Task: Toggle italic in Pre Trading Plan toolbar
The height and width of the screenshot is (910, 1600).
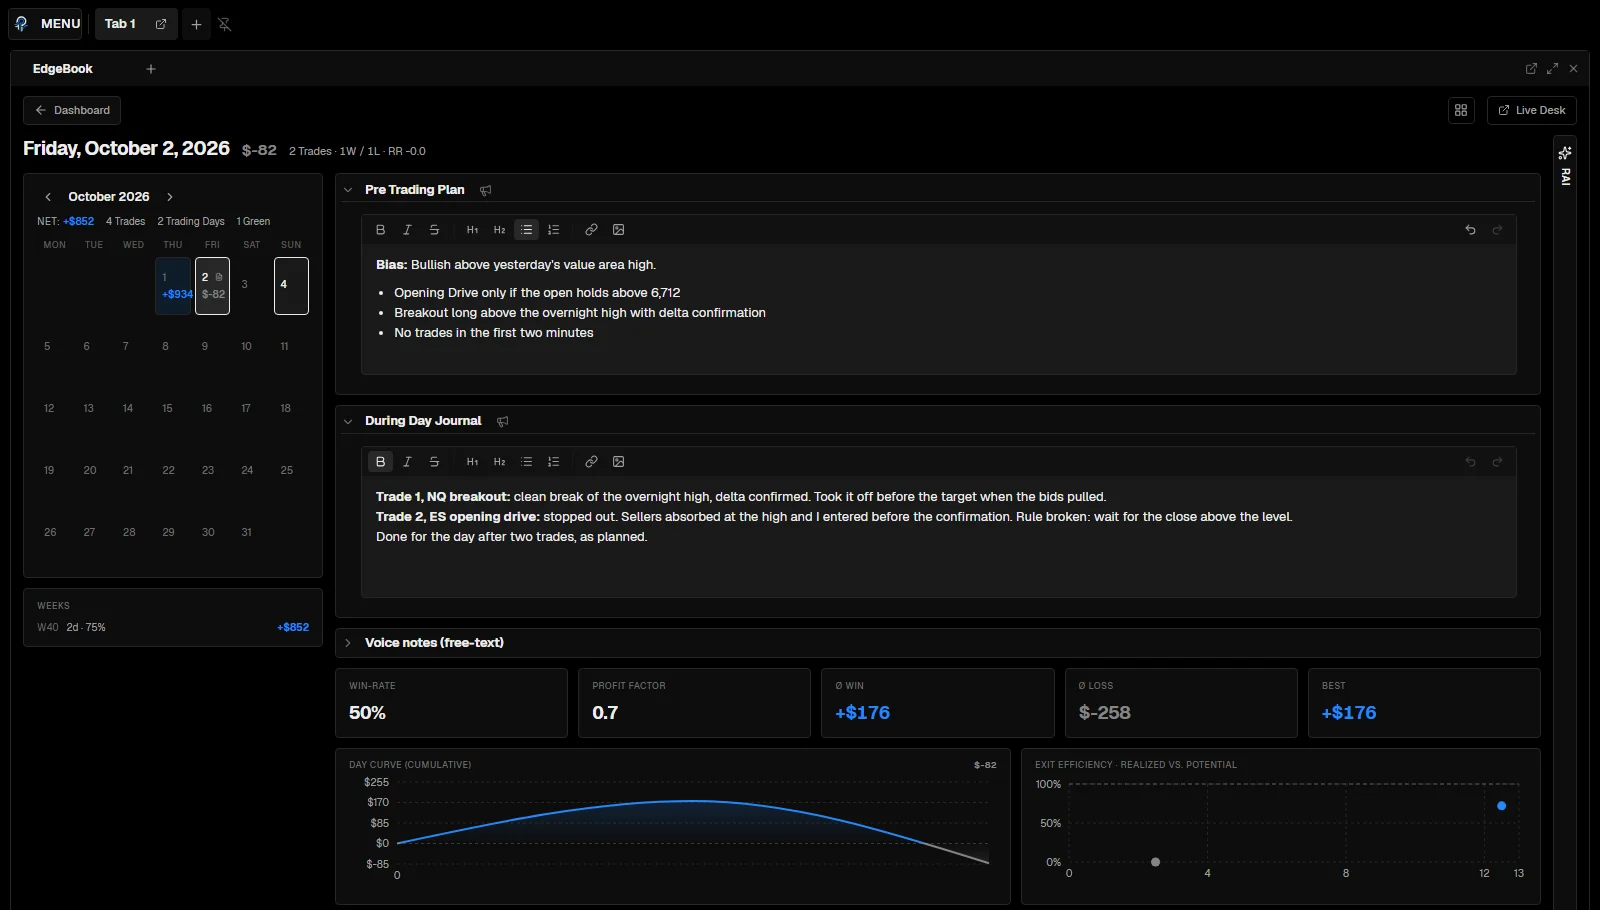Action: (407, 230)
